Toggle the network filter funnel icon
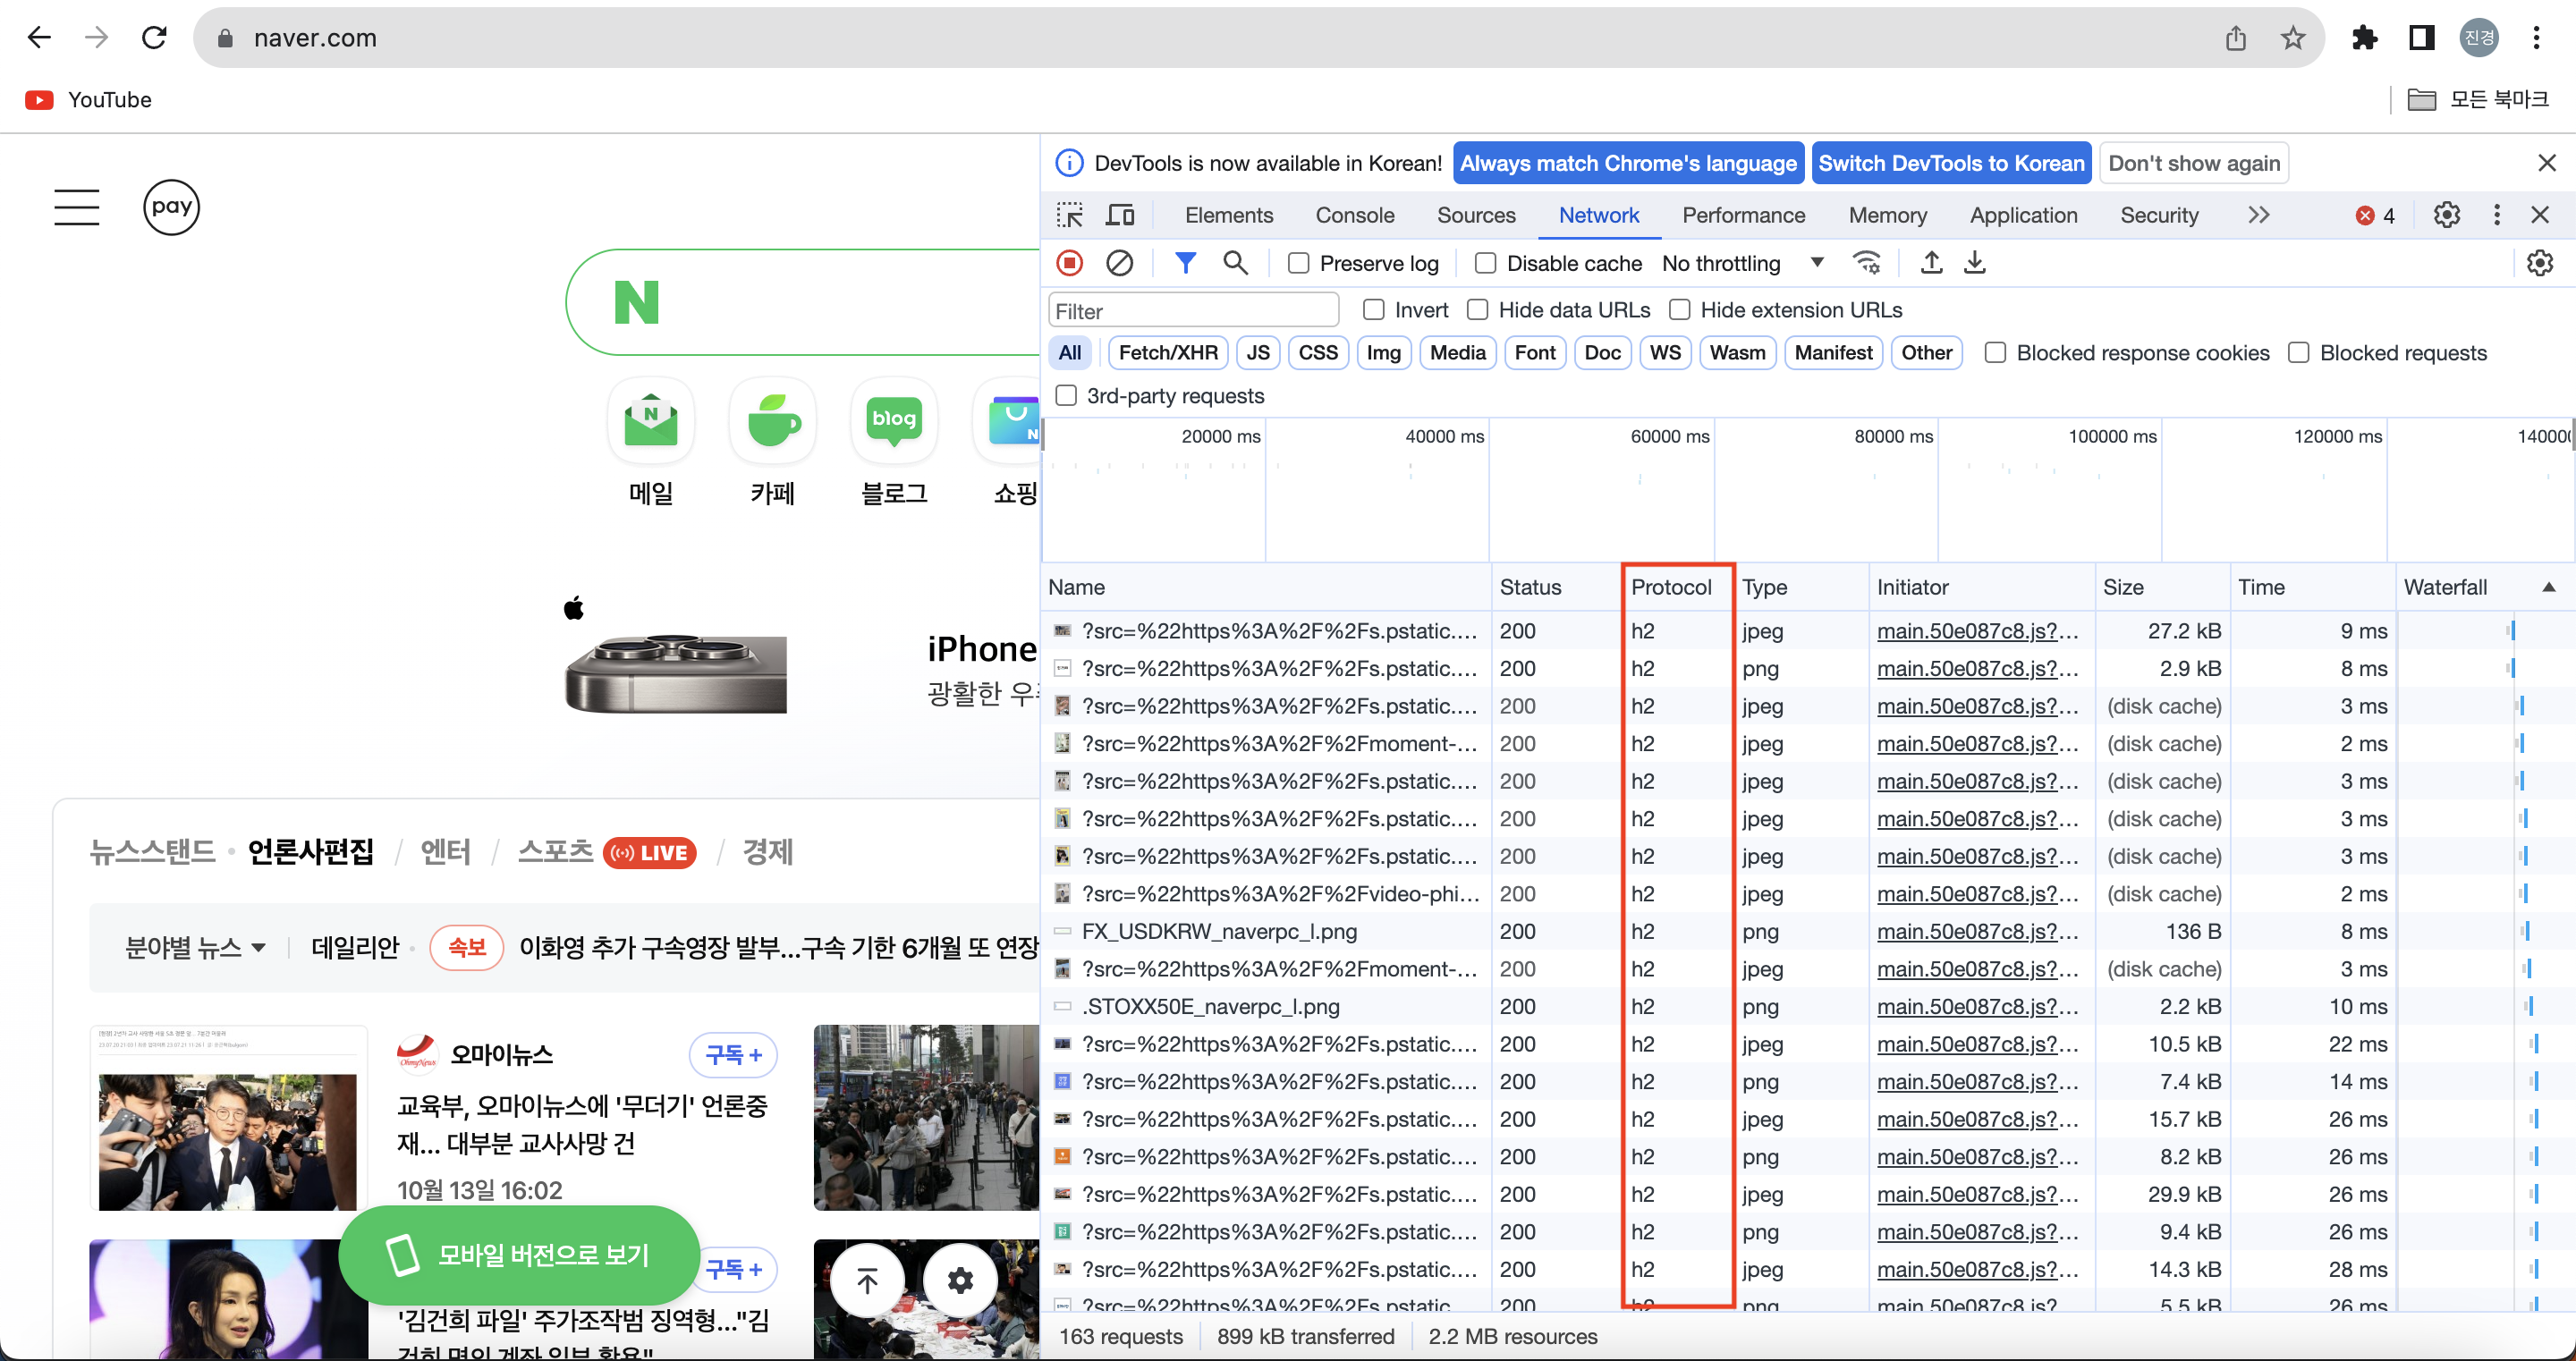 click(1185, 263)
